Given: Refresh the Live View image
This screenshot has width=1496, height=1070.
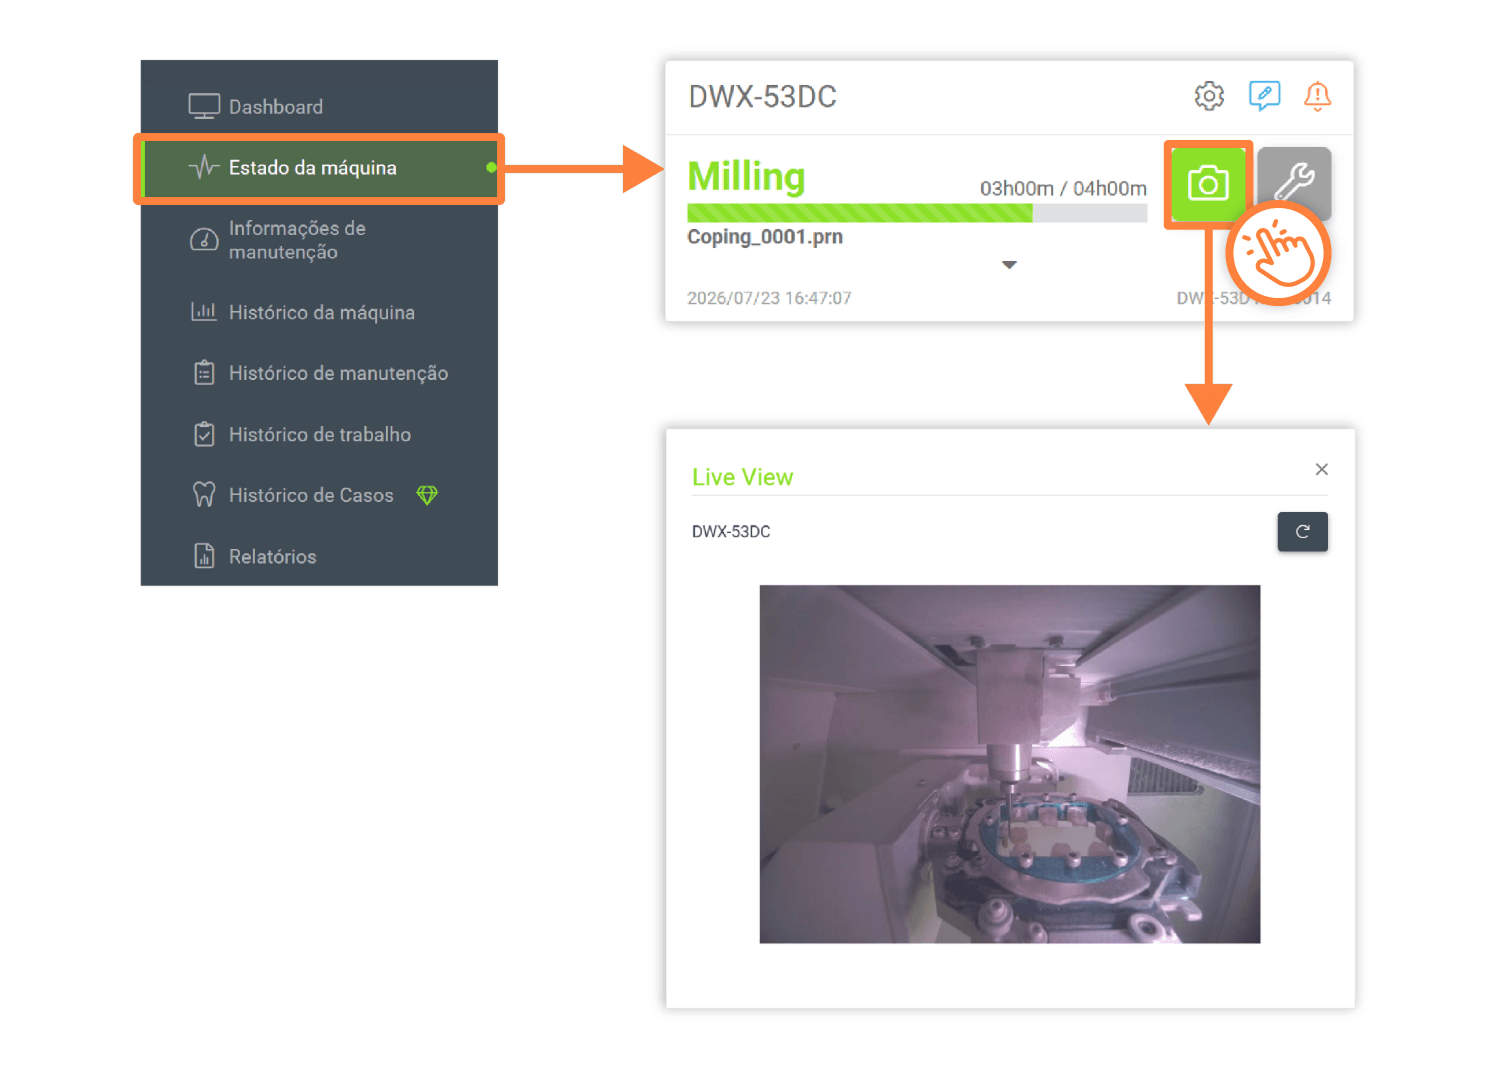Looking at the screenshot, I should coord(1302,532).
